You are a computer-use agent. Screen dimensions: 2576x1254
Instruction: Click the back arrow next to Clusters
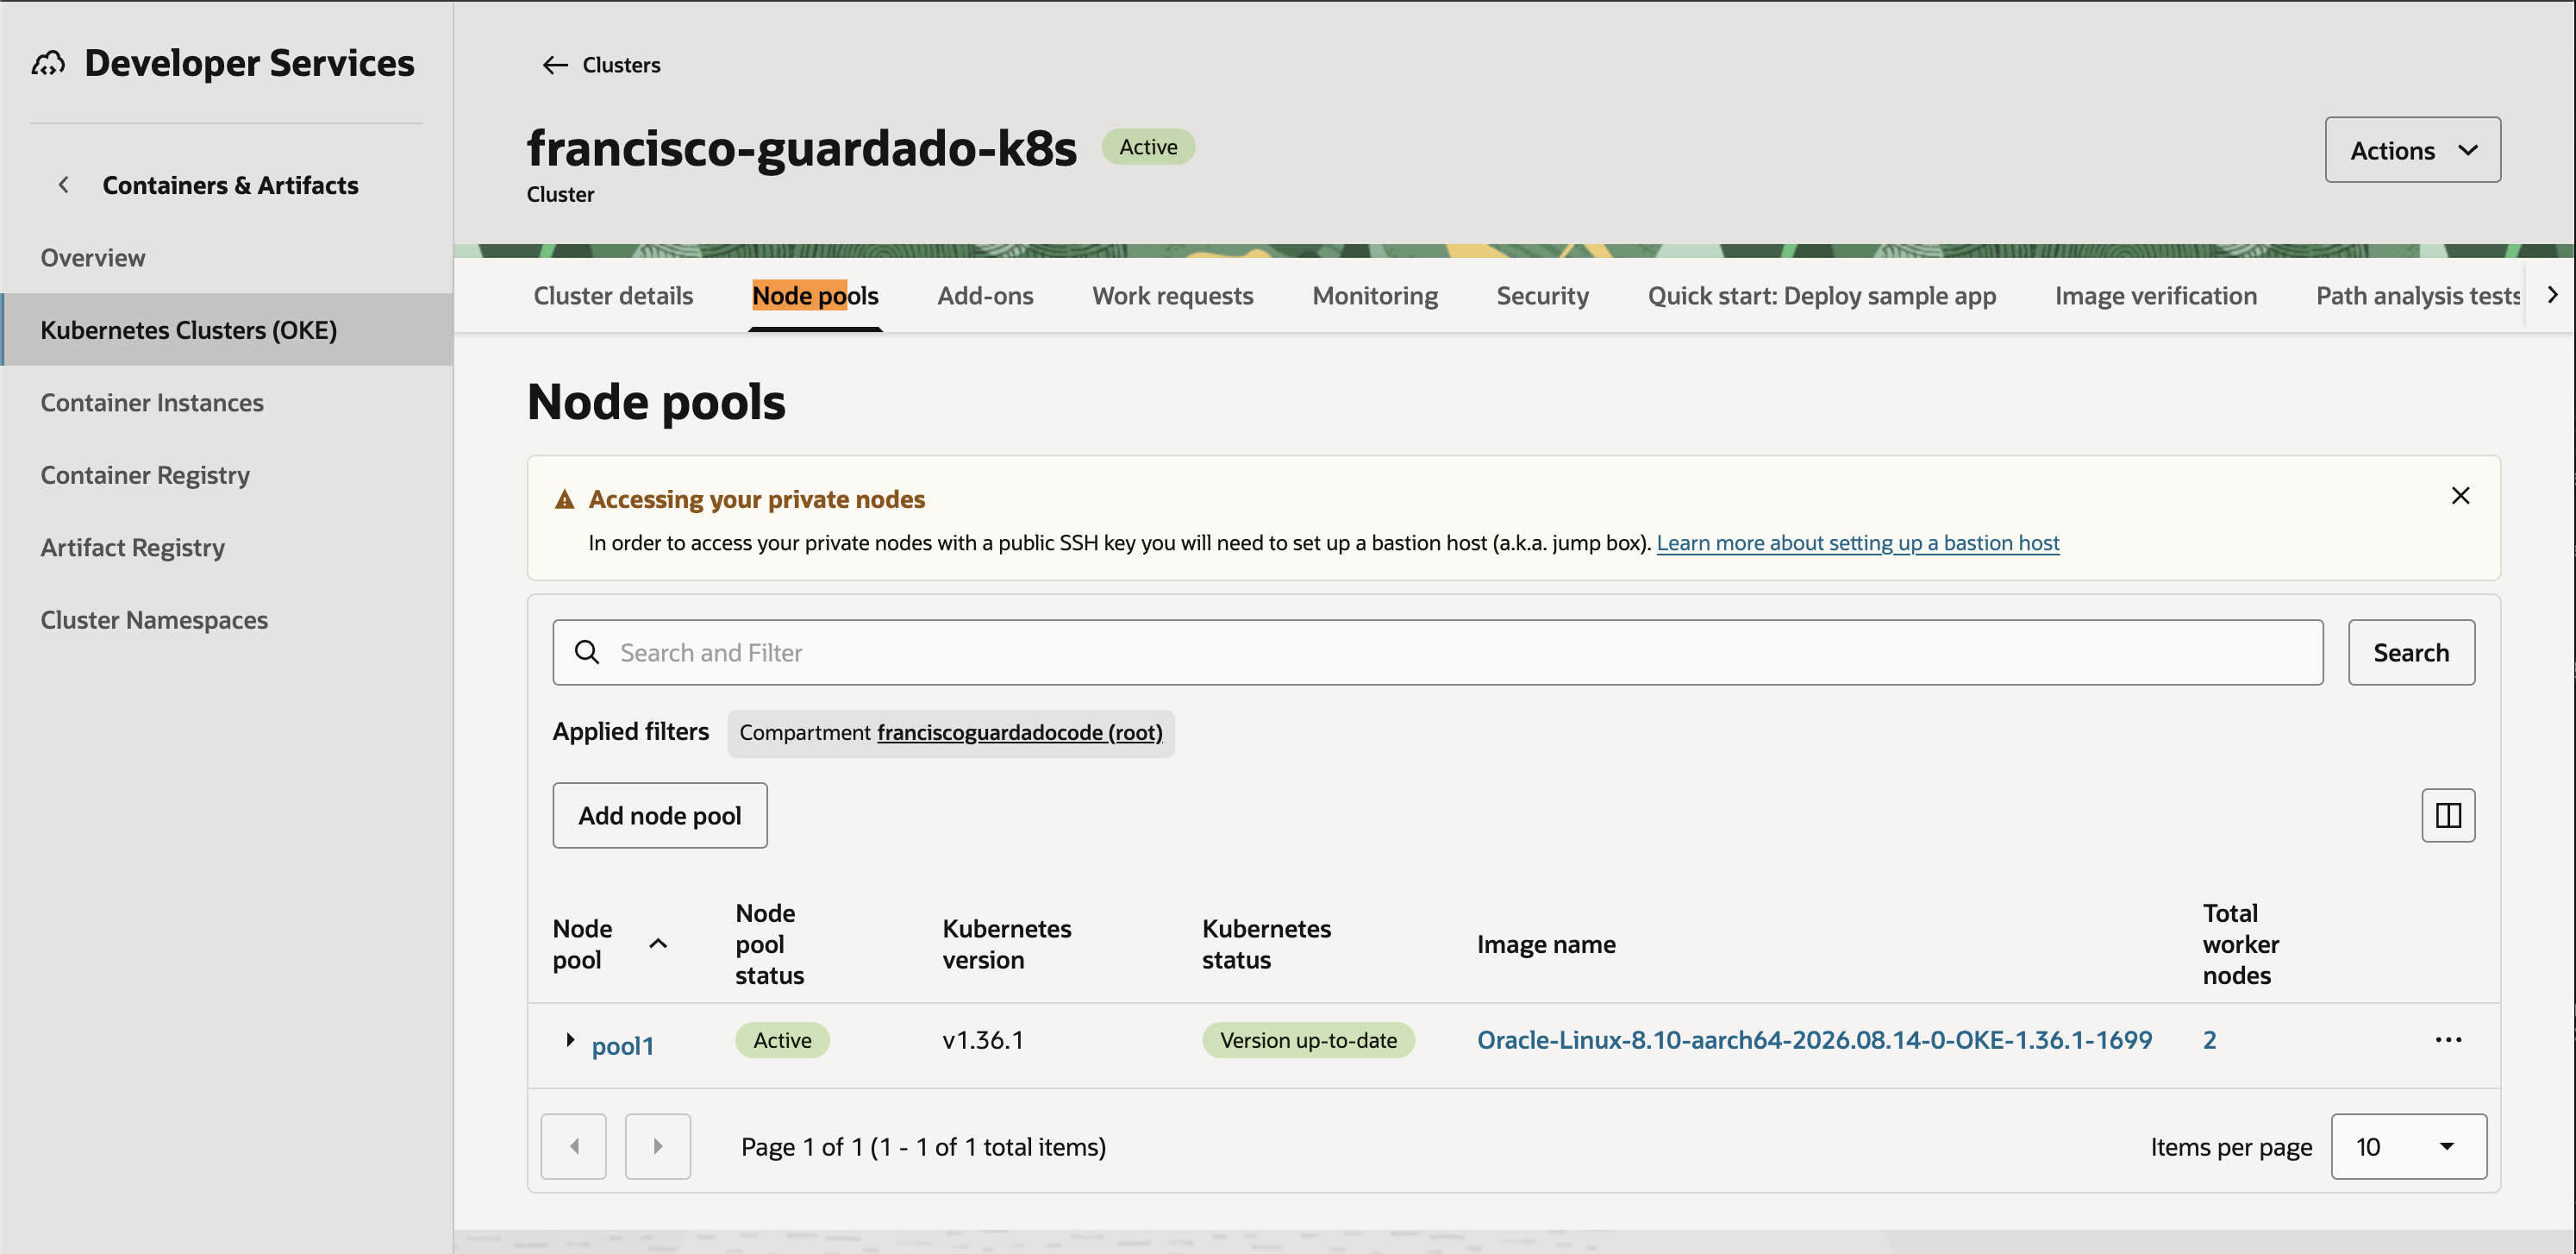(555, 65)
